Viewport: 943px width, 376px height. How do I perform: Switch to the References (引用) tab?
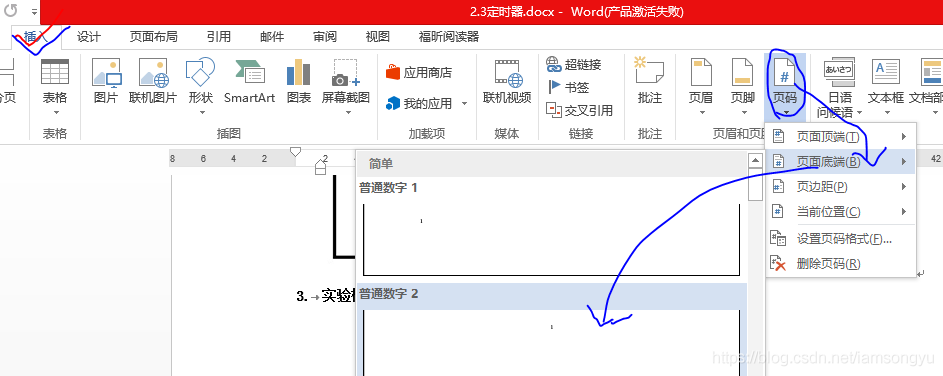point(218,37)
